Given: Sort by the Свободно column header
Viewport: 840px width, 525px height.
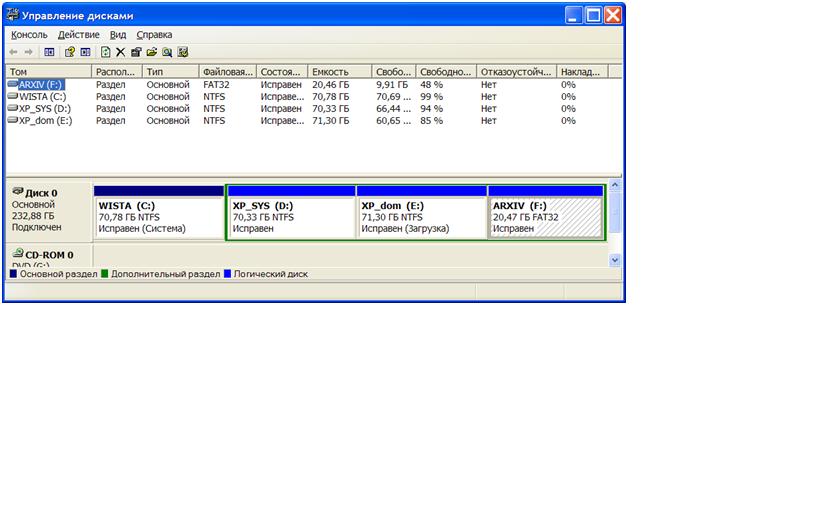Looking at the screenshot, I should [x=394, y=71].
